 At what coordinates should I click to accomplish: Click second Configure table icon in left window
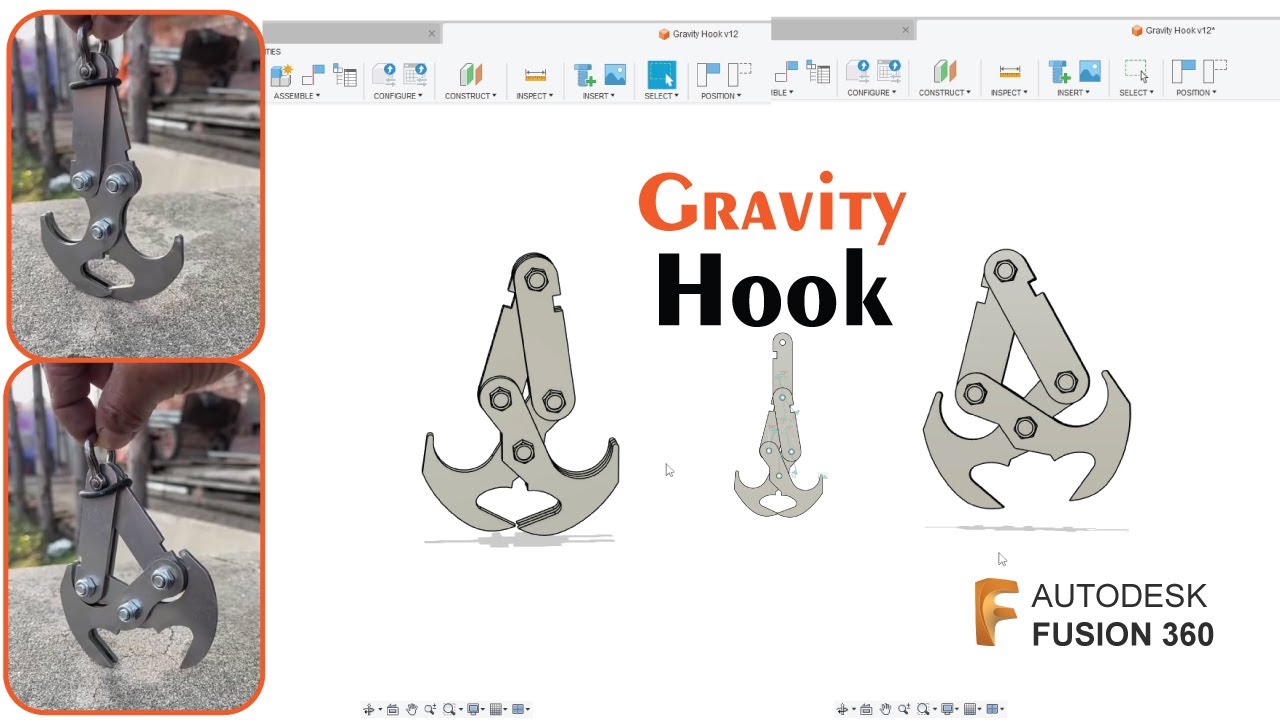click(415, 75)
